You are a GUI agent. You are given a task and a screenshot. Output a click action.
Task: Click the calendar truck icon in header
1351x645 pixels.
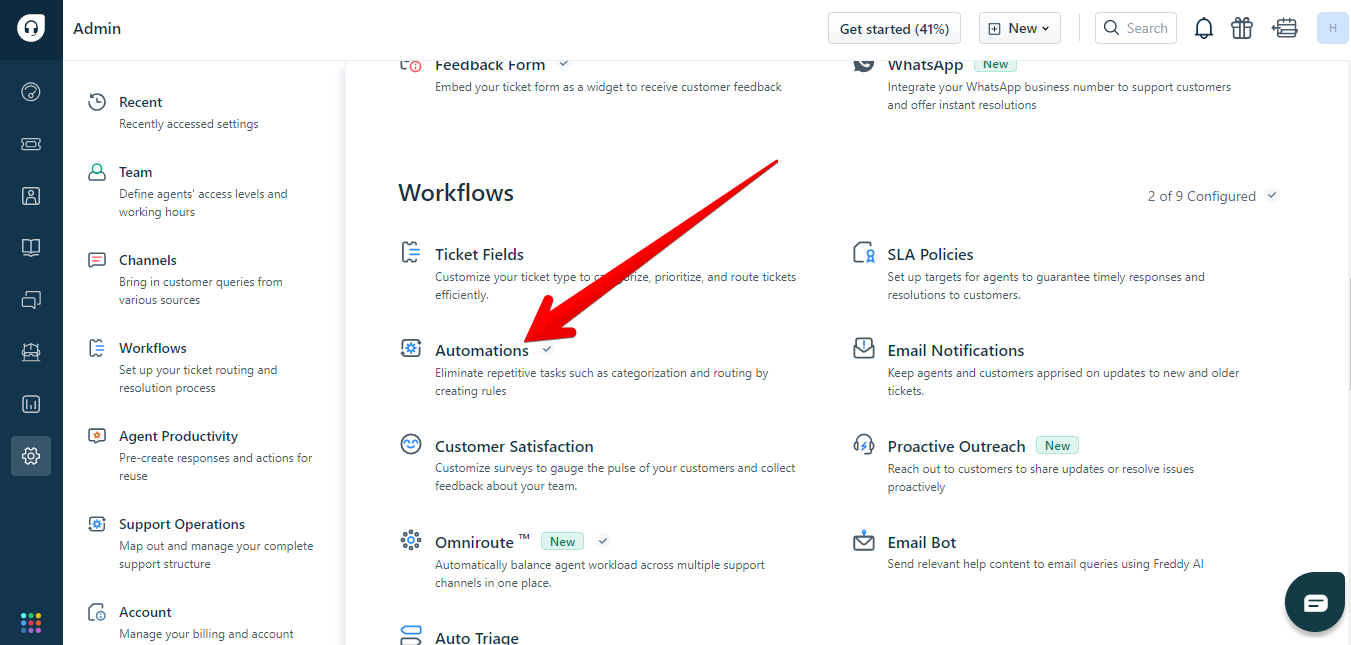[x=1285, y=28]
